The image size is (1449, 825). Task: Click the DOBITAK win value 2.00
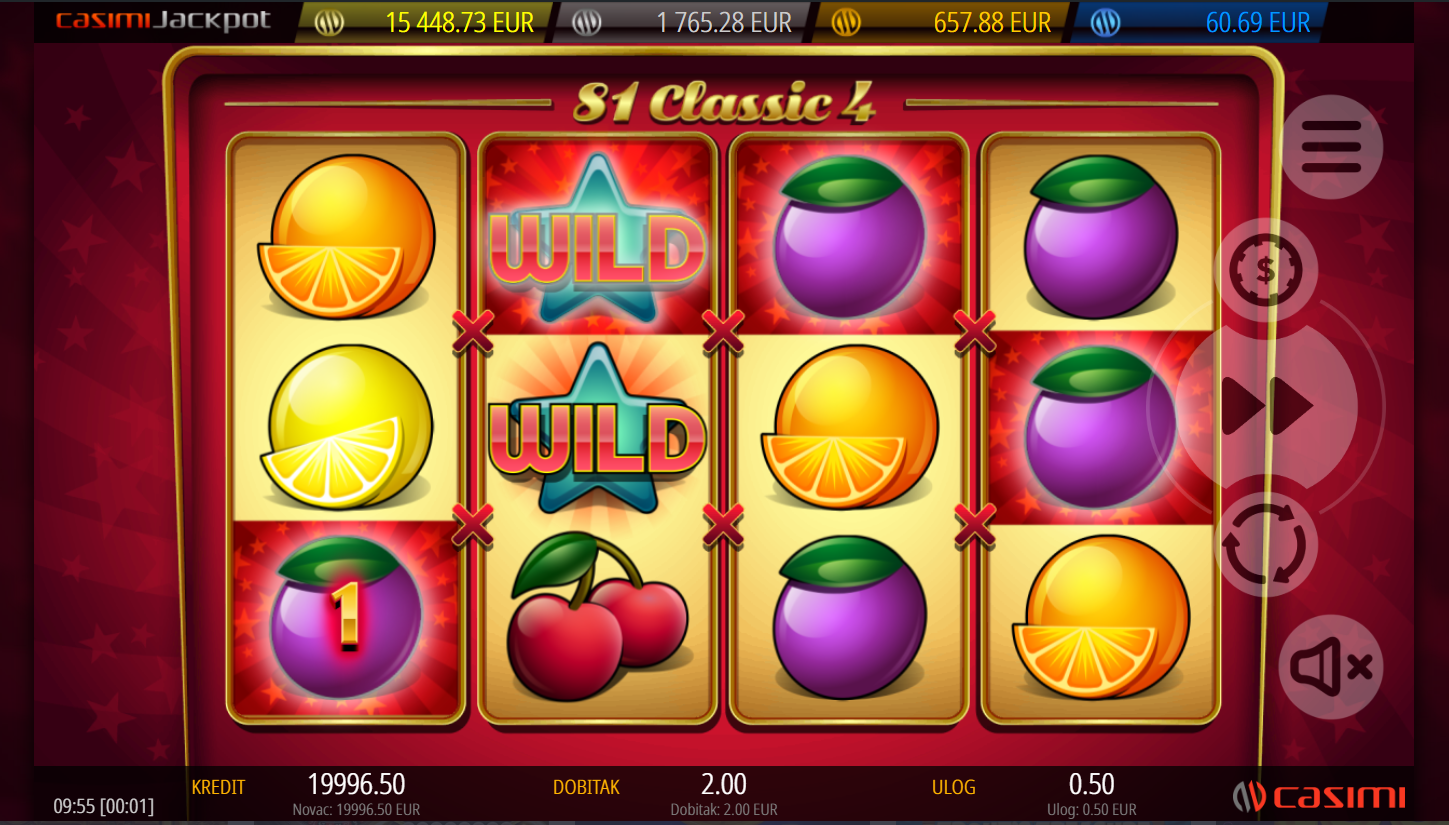pyautogui.click(x=724, y=784)
